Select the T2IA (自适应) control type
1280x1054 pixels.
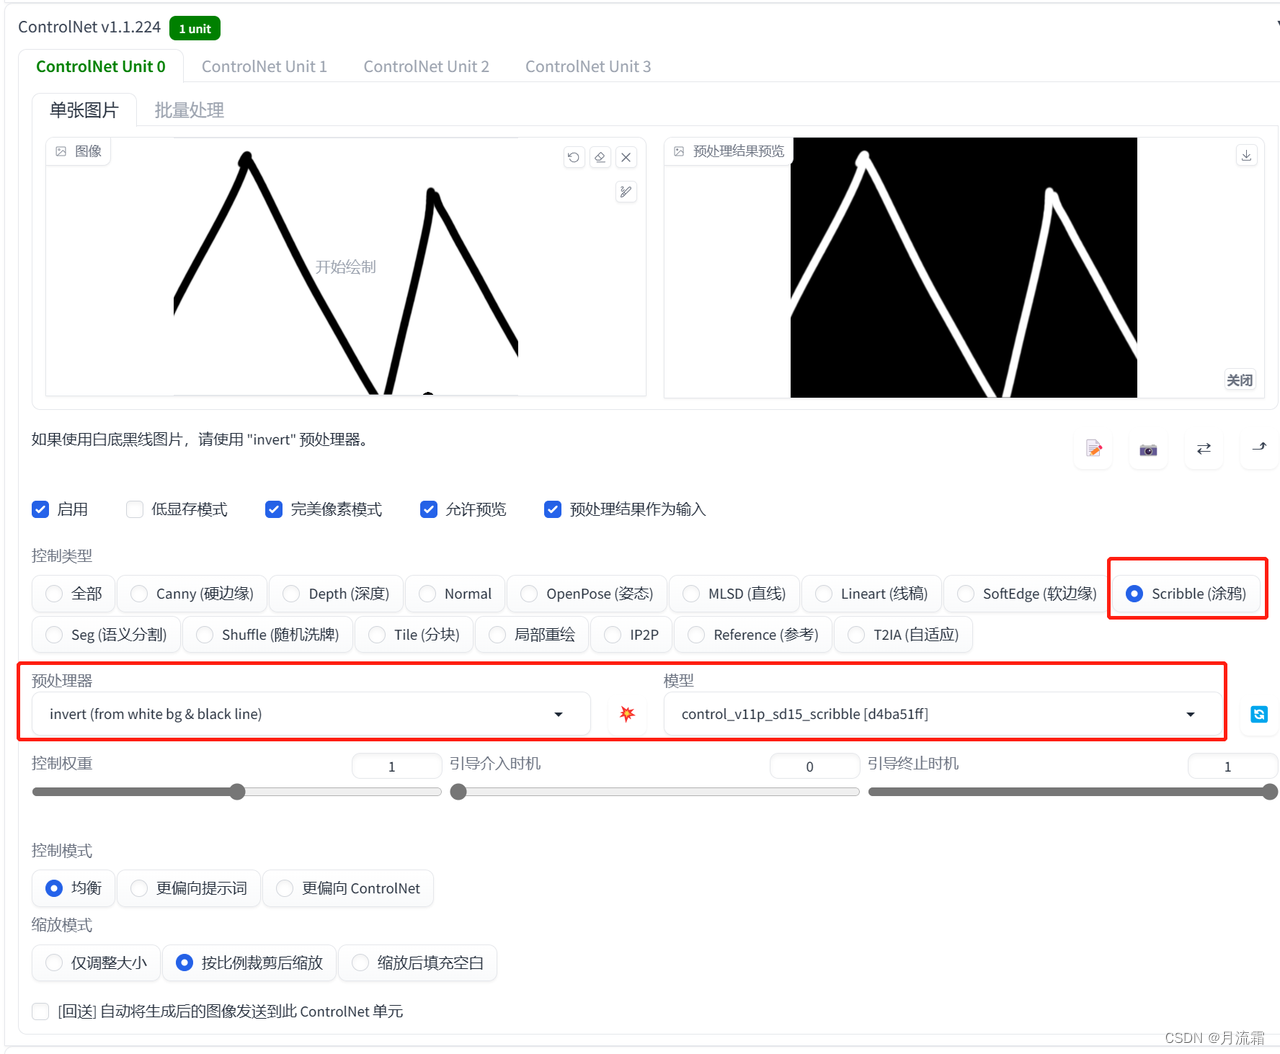click(x=903, y=634)
